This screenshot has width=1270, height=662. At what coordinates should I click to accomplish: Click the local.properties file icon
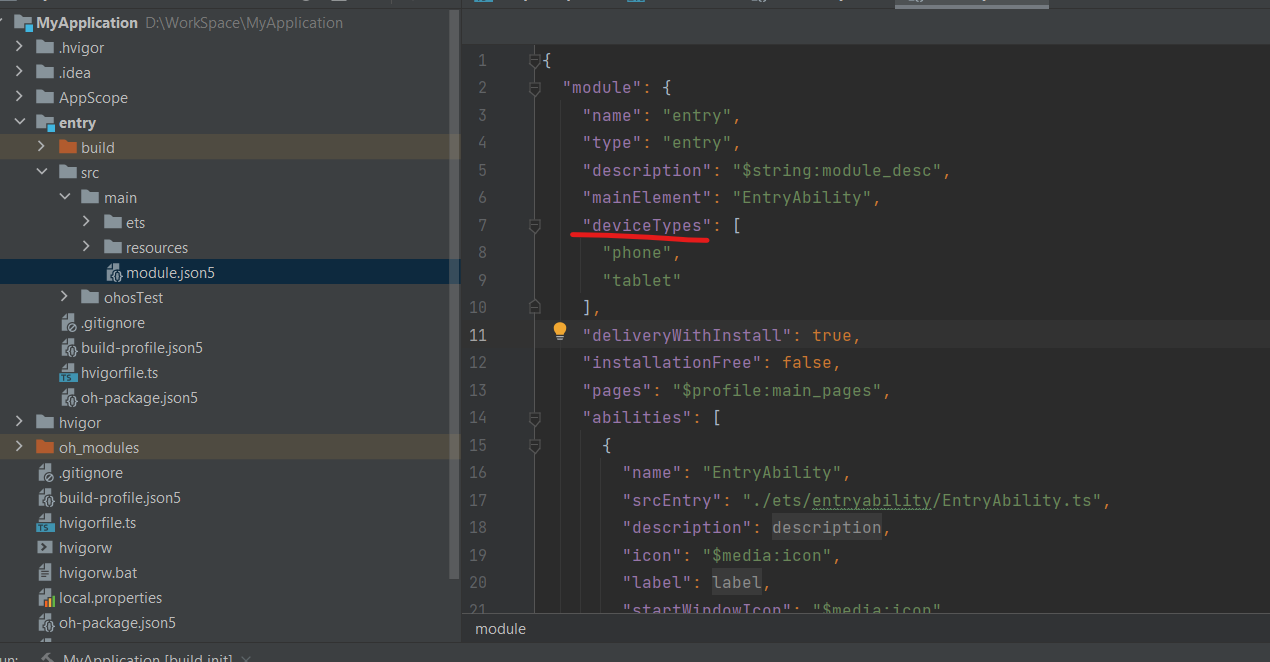45,598
